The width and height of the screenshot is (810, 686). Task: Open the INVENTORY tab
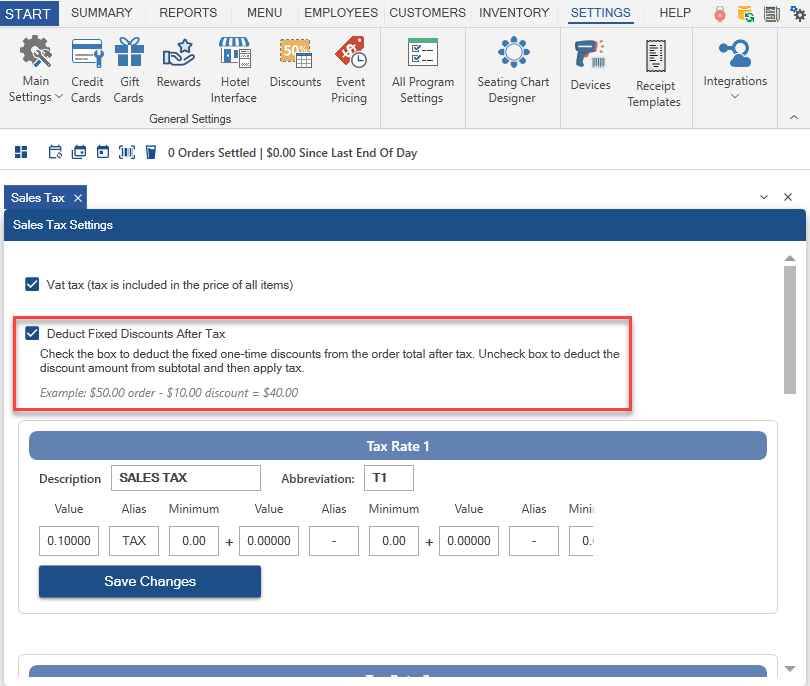tap(514, 13)
